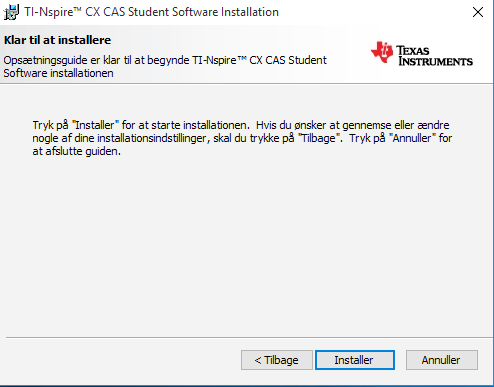Go back with the Tilbage button
The width and height of the screenshot is (494, 387).
277,360
